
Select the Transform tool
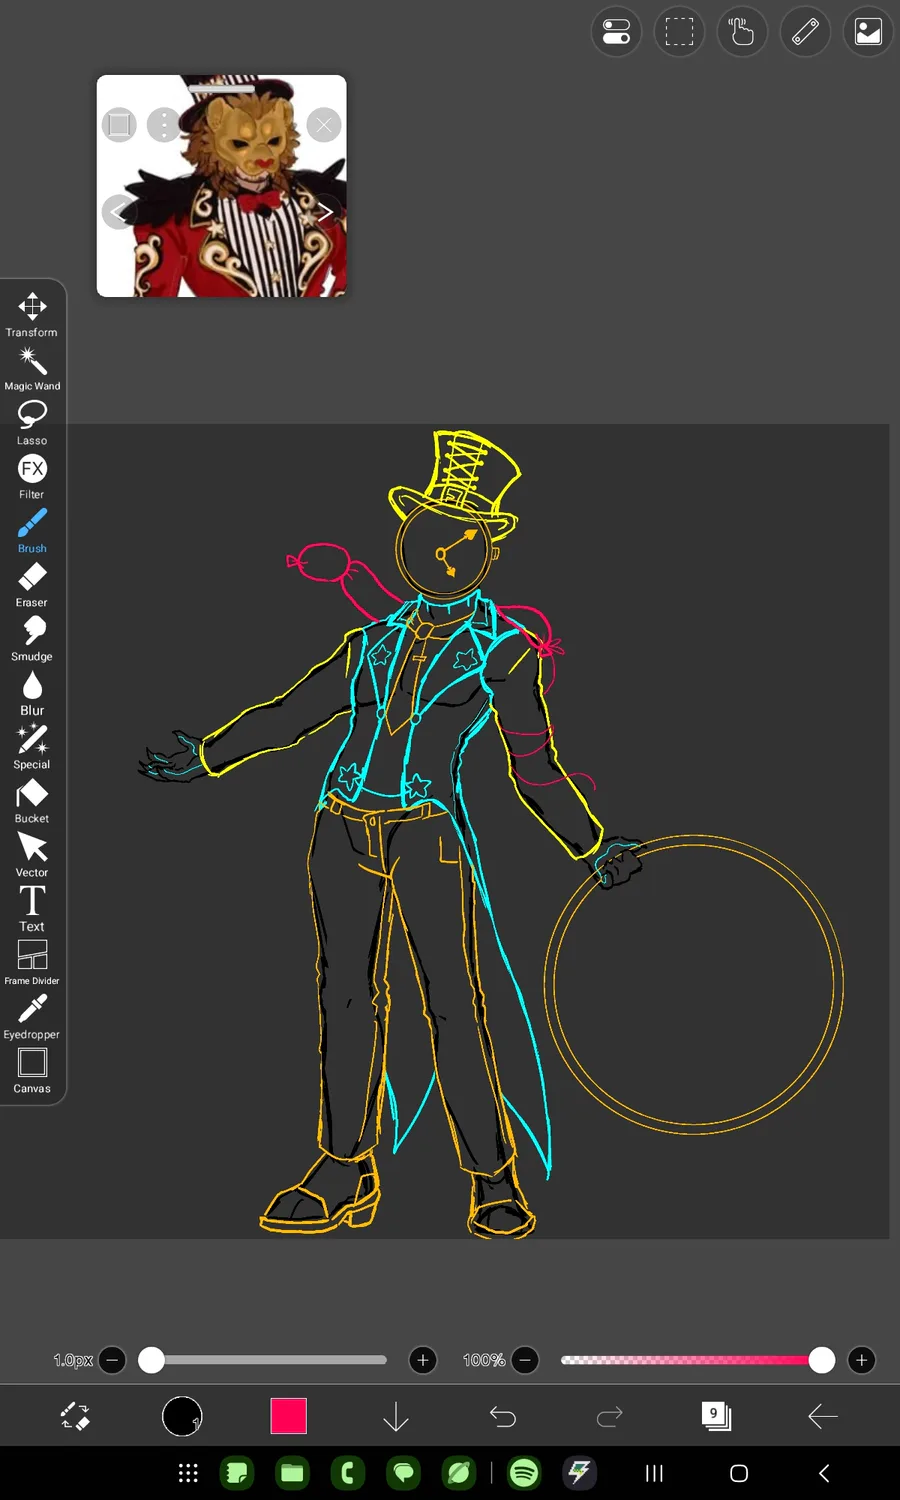click(32, 314)
